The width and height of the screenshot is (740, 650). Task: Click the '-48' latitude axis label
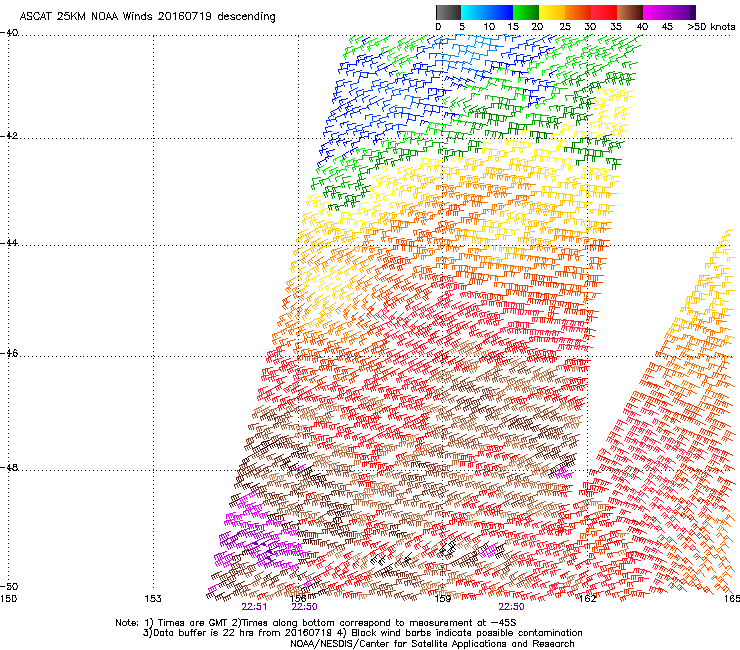[x=9, y=467]
